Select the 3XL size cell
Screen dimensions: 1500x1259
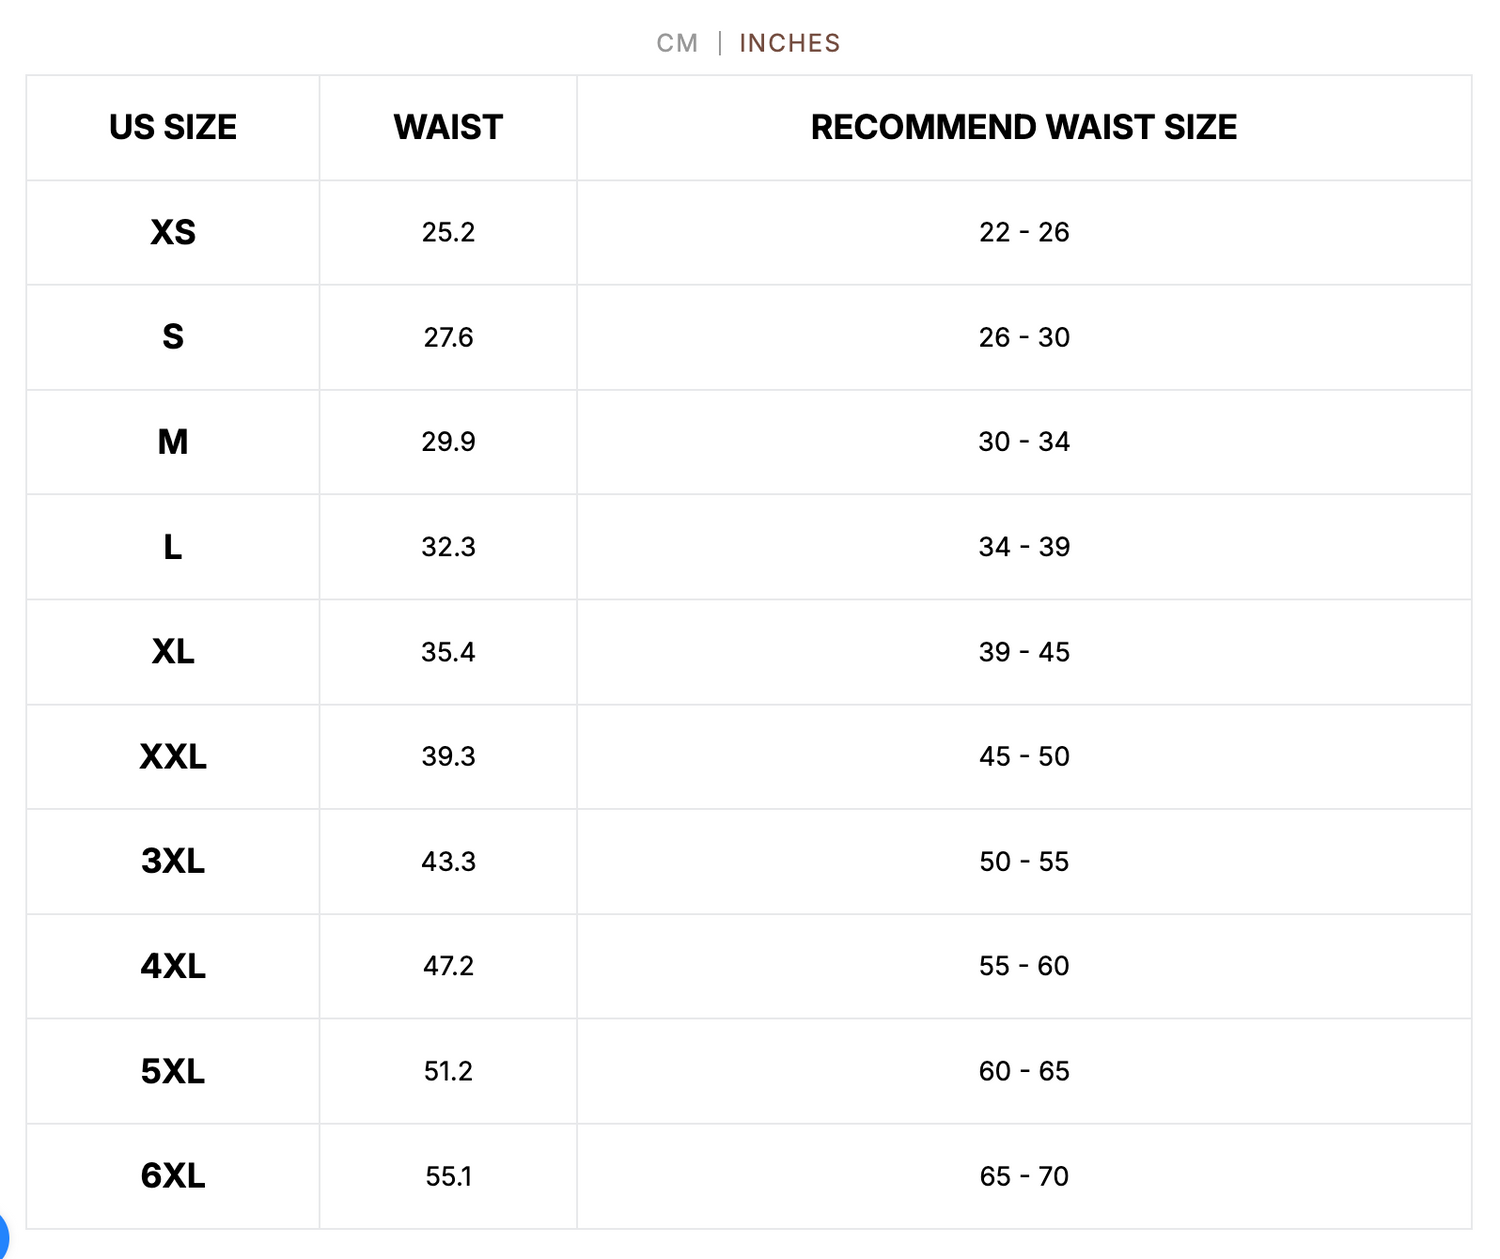(x=173, y=861)
